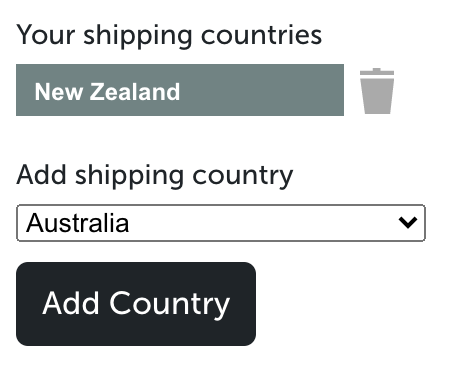Click the dark Add Country button text

136,304
